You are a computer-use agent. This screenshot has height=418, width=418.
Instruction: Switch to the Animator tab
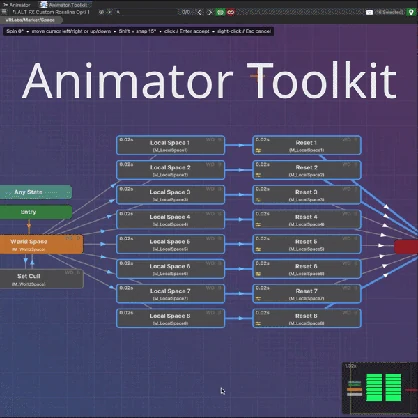click(17, 5)
